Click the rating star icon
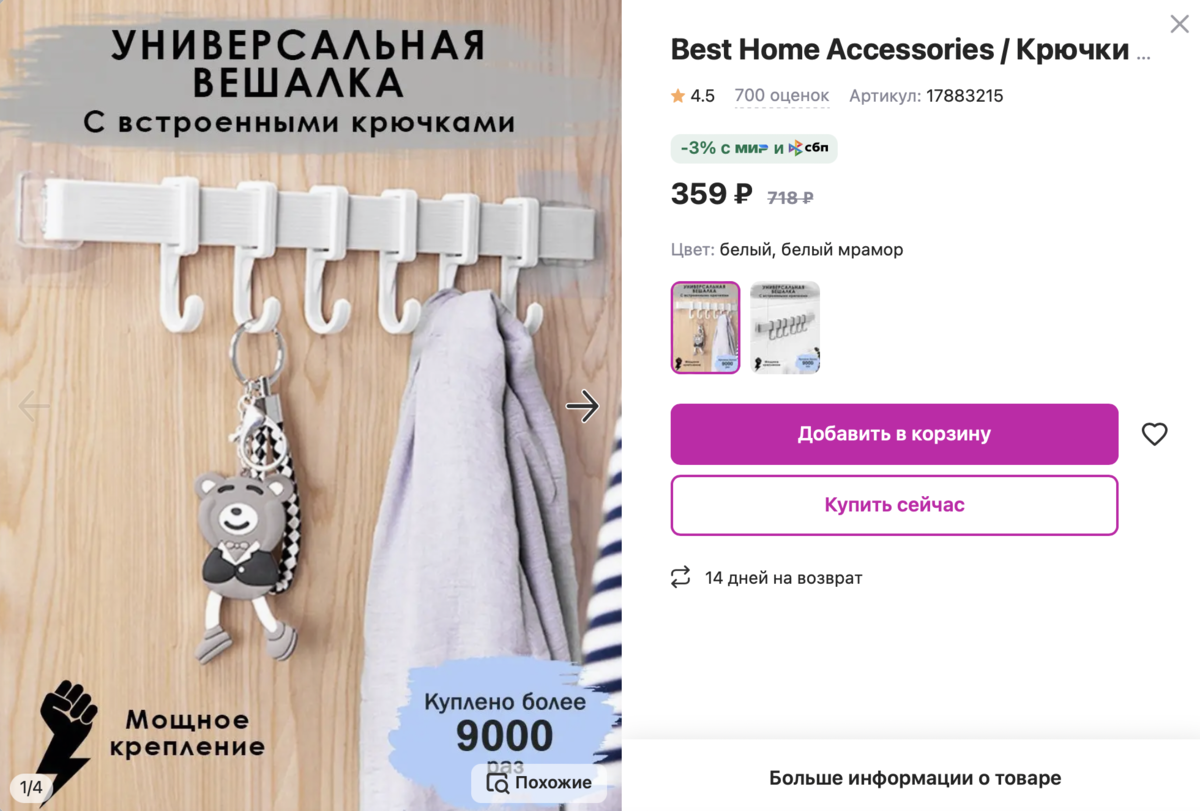The height and width of the screenshot is (811, 1200). (678, 96)
